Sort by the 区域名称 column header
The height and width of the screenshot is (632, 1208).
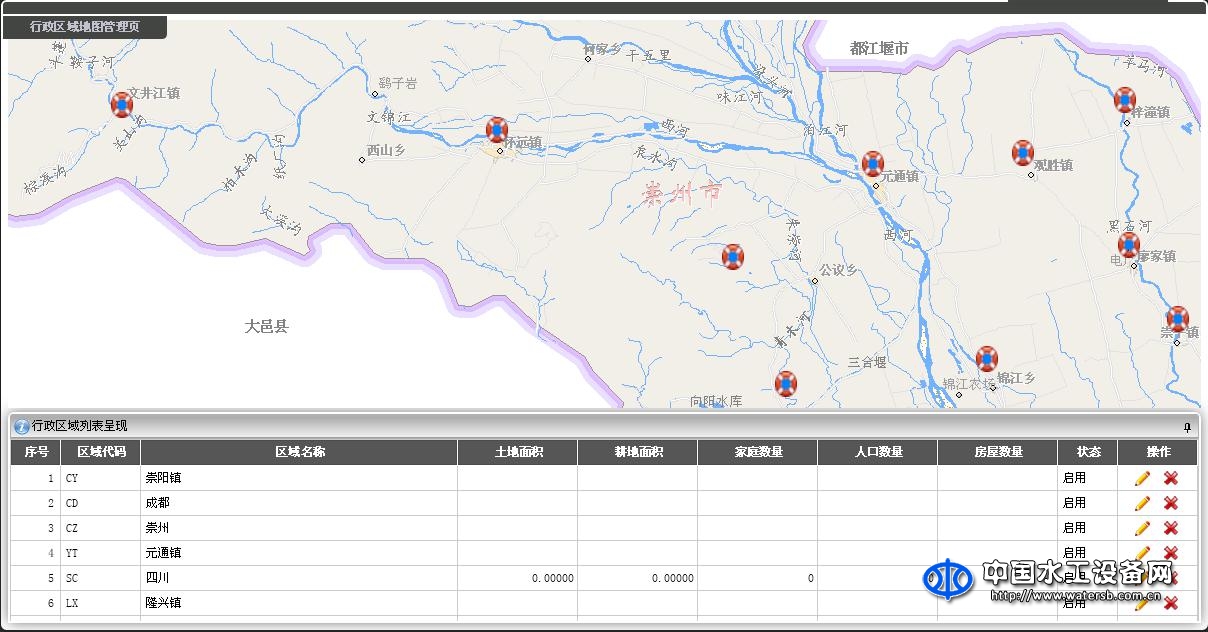coord(299,452)
